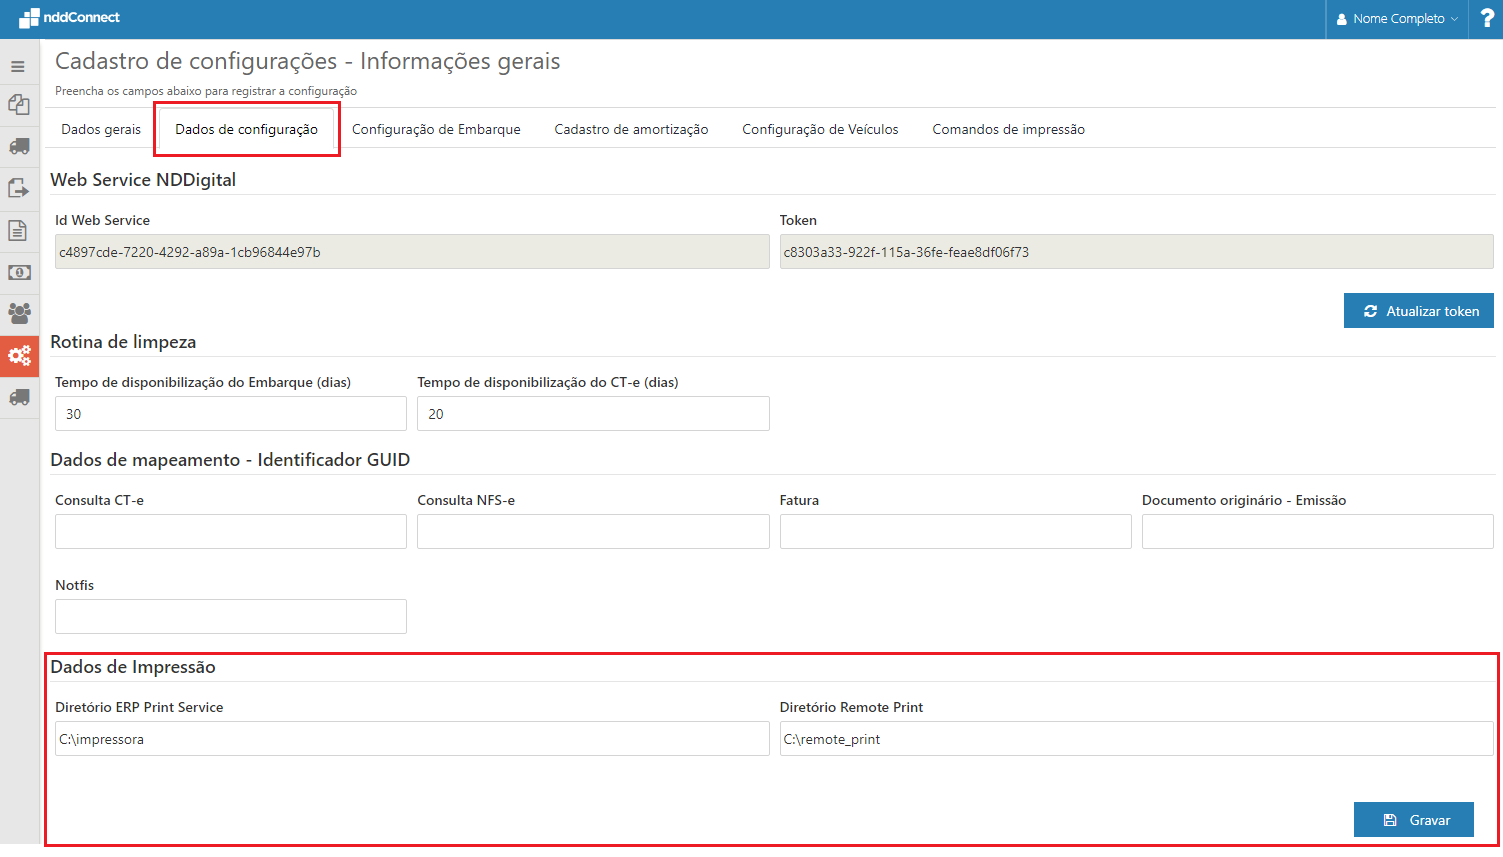Screen dimensions: 1503x857
Task: Save settings with the Gravar button
Action: pos(1414,820)
